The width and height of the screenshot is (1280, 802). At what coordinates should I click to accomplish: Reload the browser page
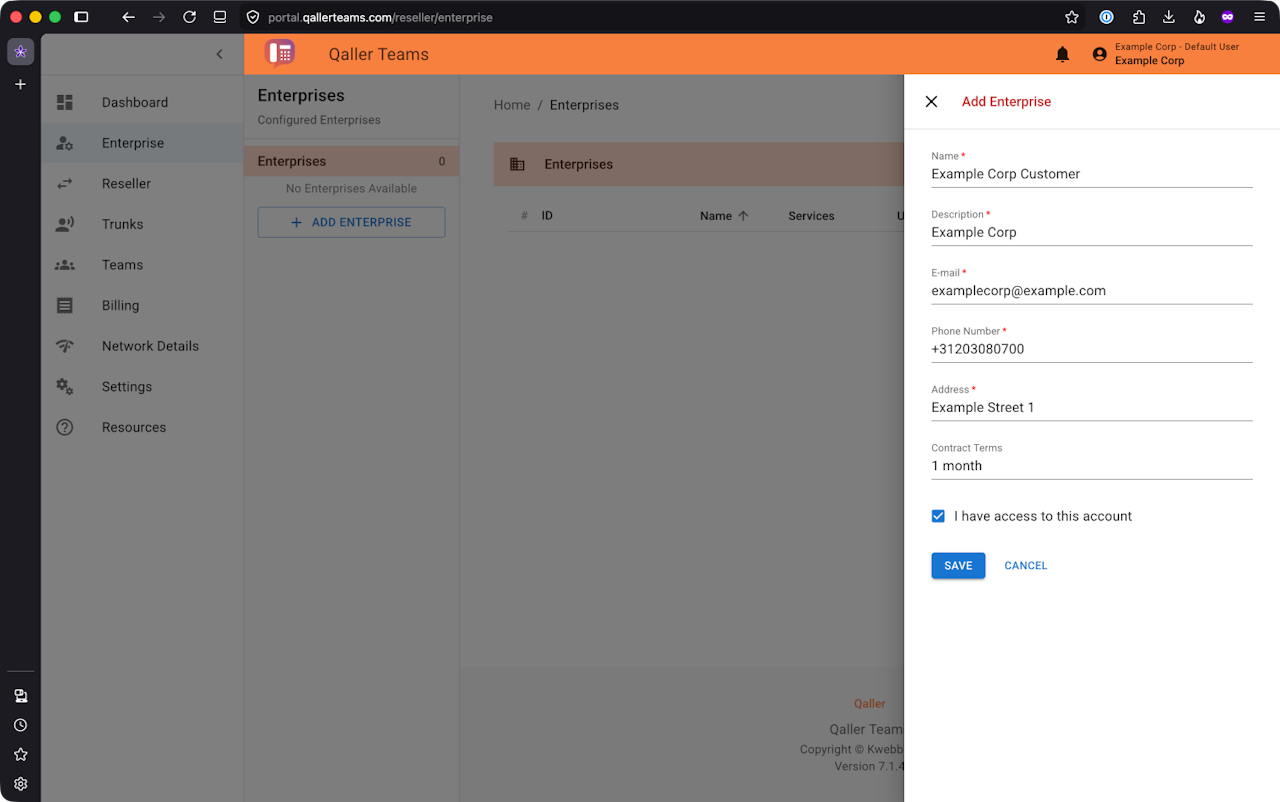[x=189, y=17]
